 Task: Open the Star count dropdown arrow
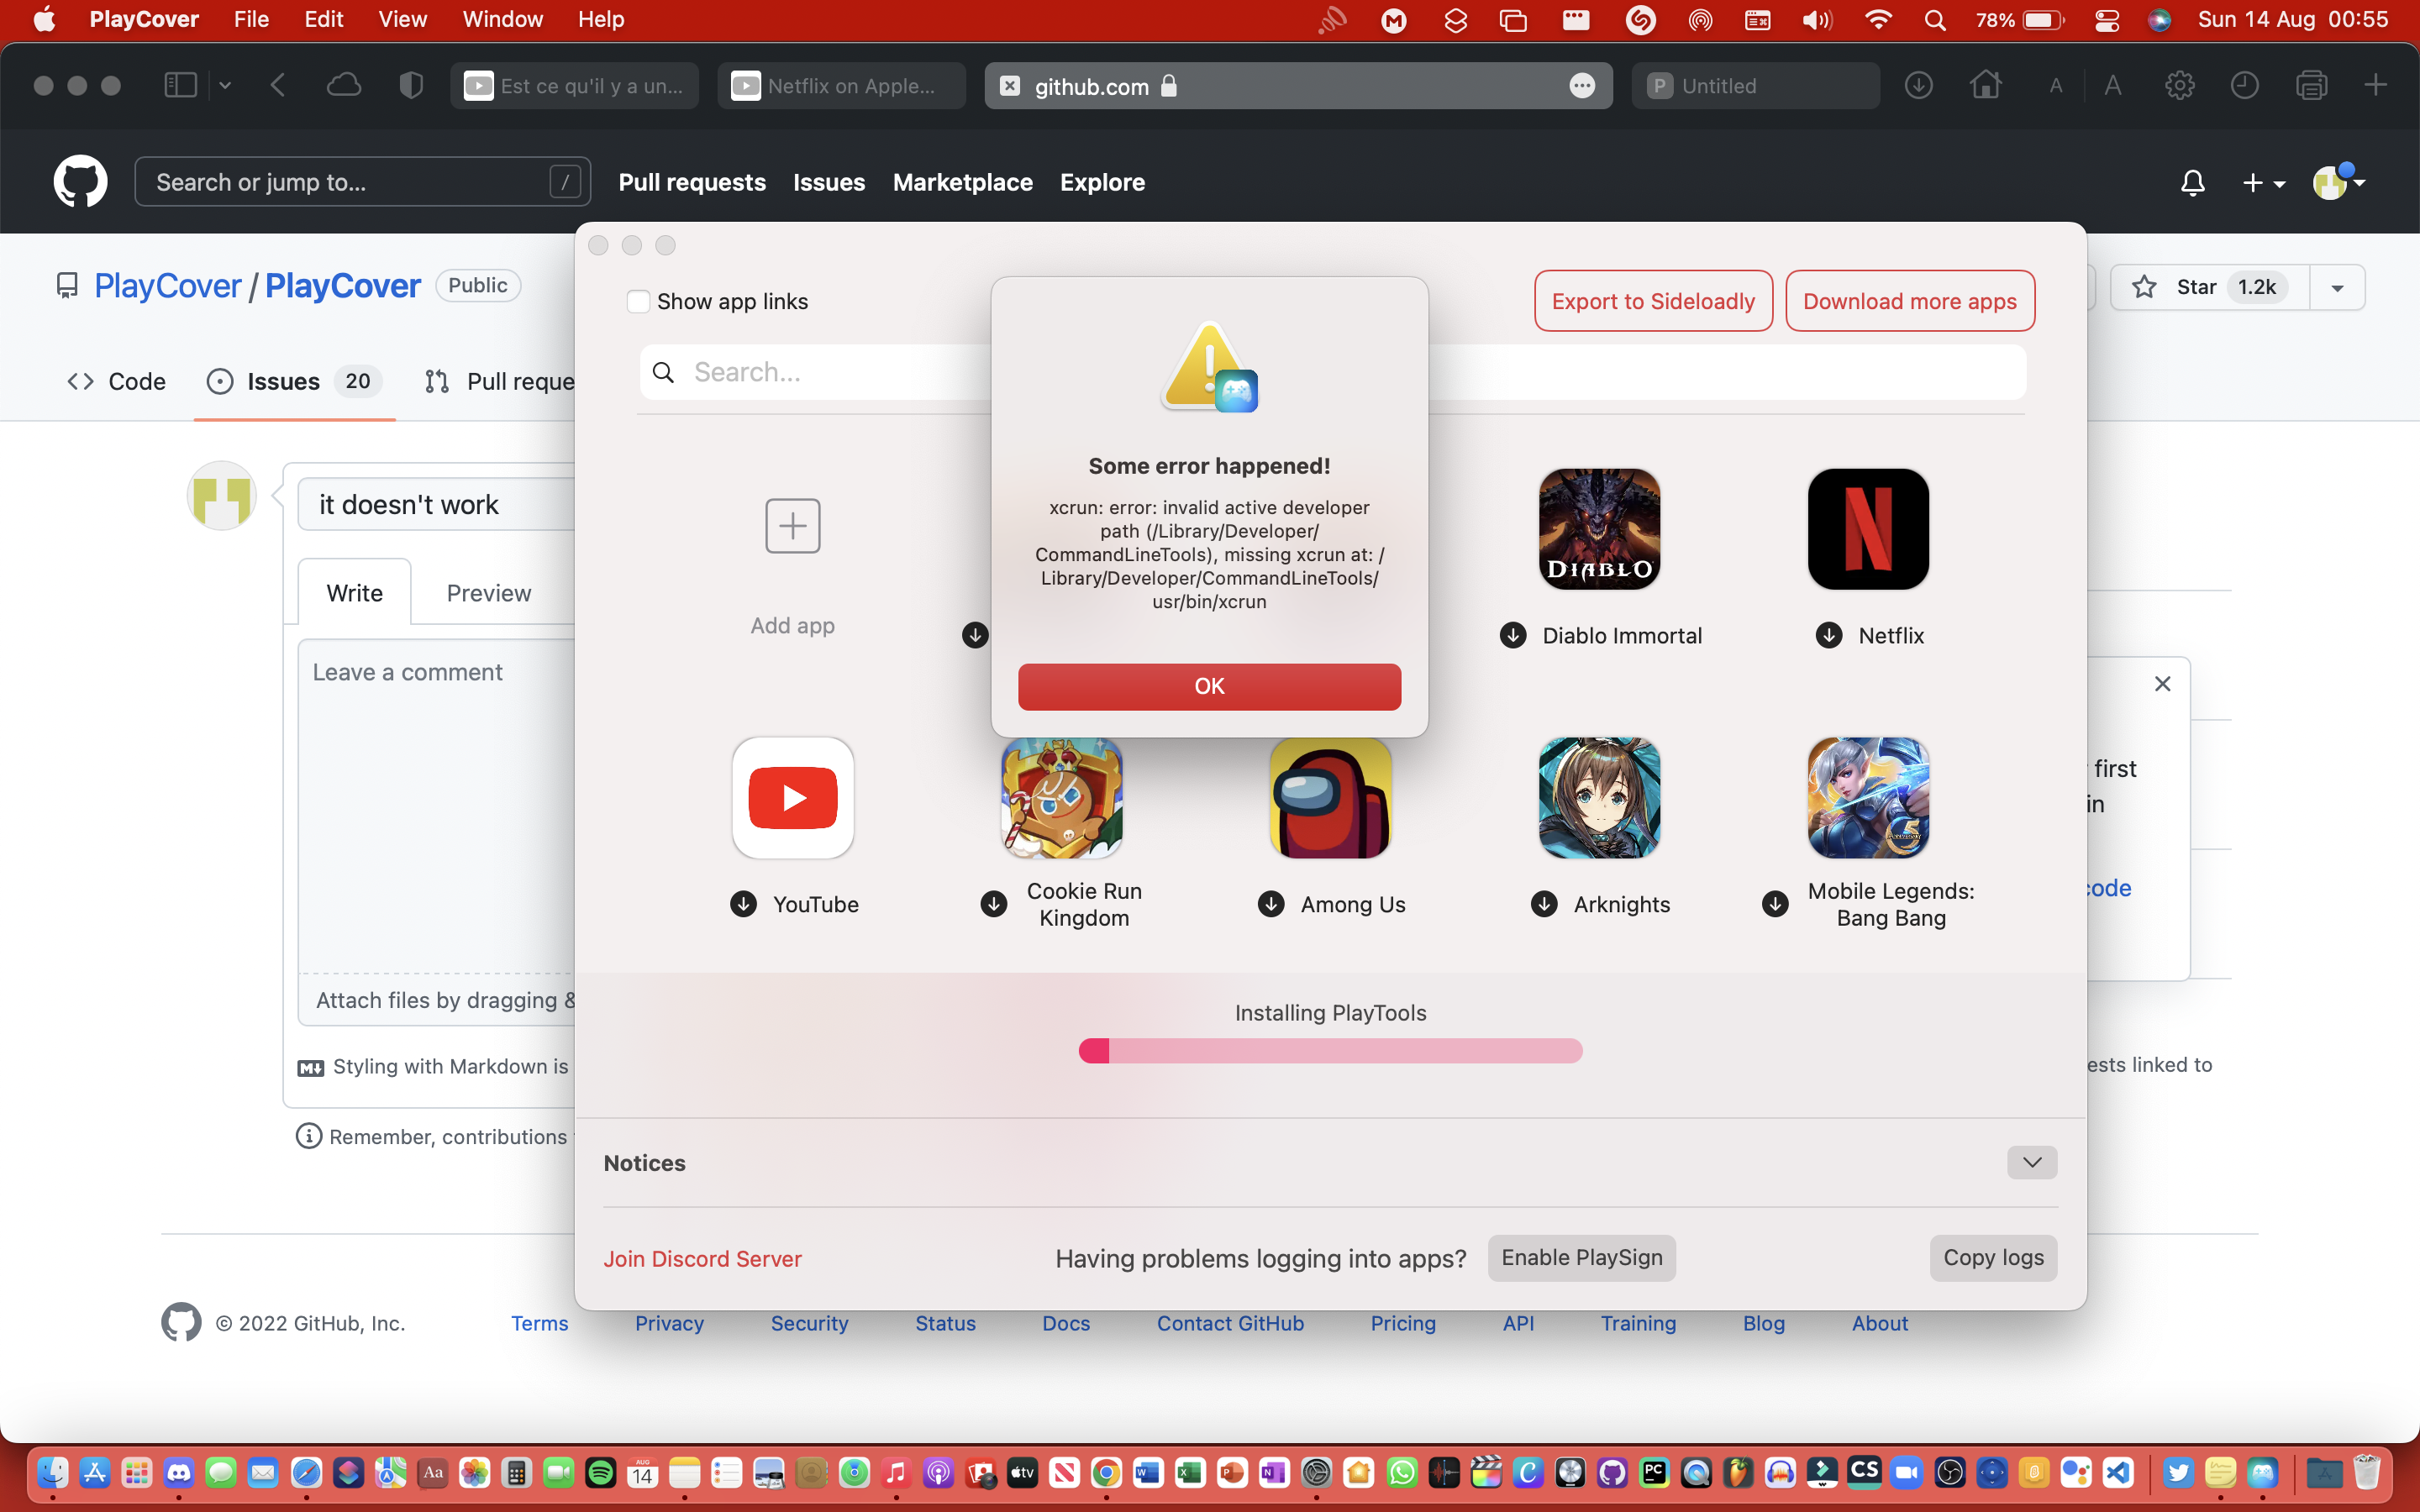coord(2337,287)
